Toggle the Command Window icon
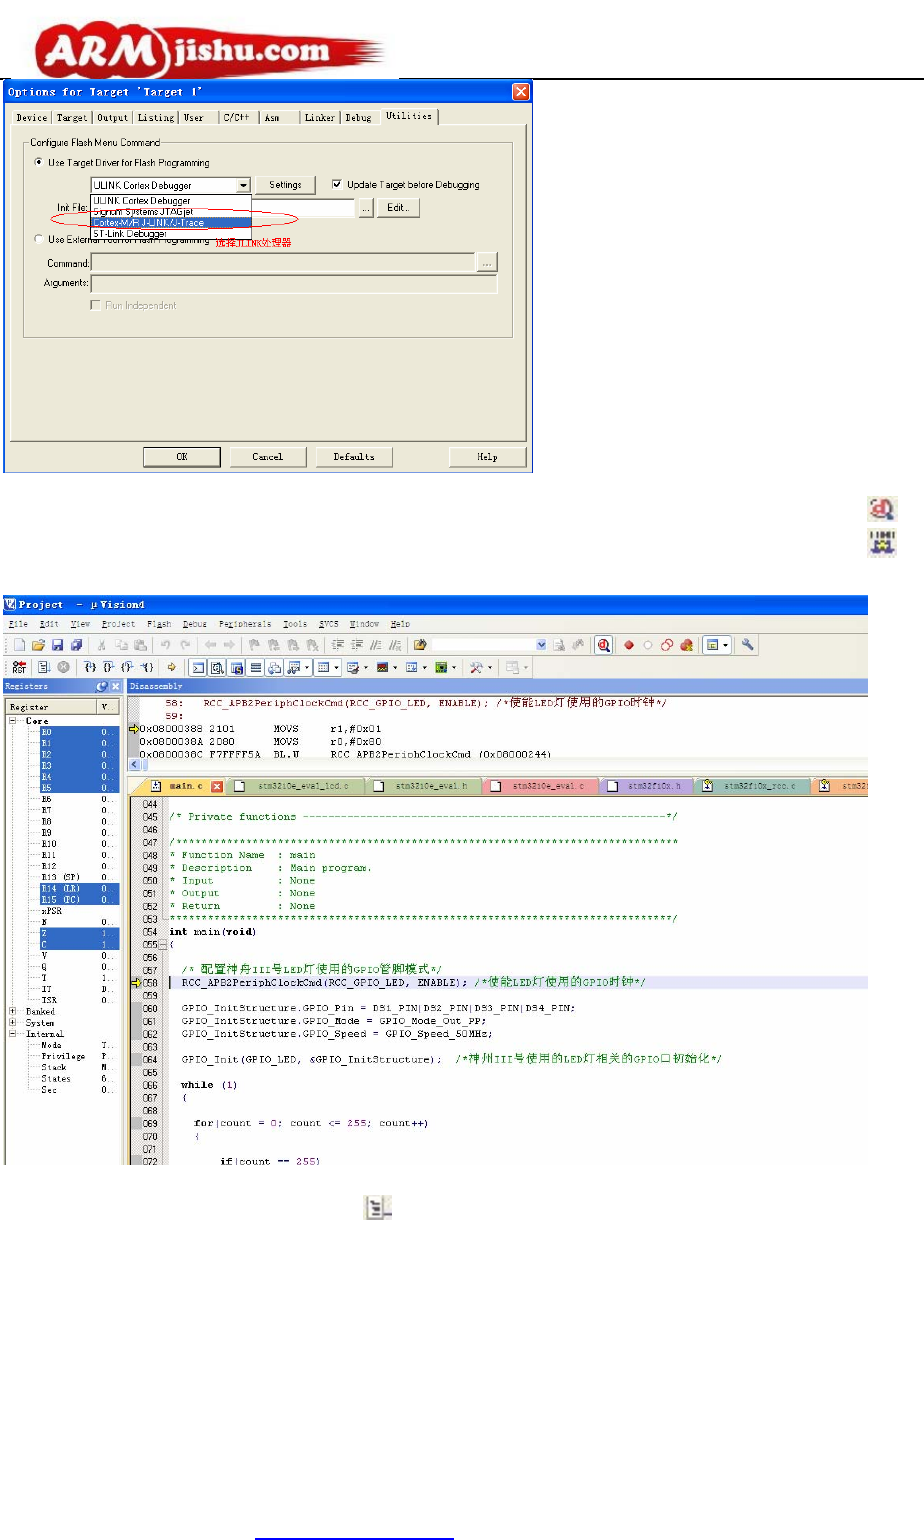Screen dimensions: 924x1540 [198, 667]
